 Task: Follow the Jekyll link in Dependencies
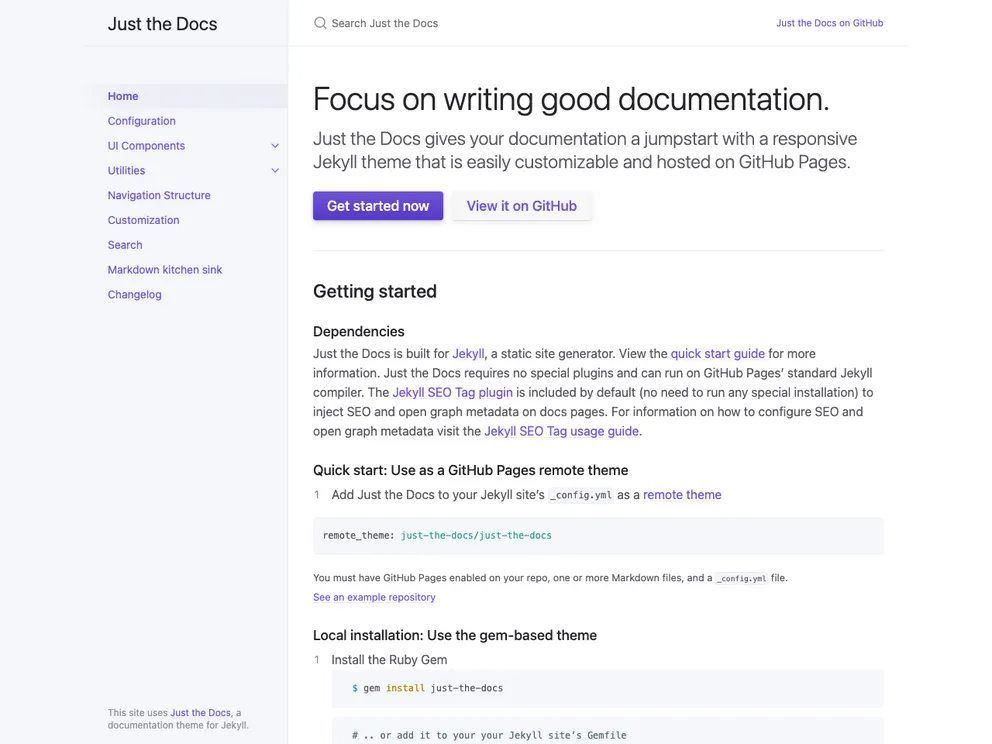click(468, 353)
